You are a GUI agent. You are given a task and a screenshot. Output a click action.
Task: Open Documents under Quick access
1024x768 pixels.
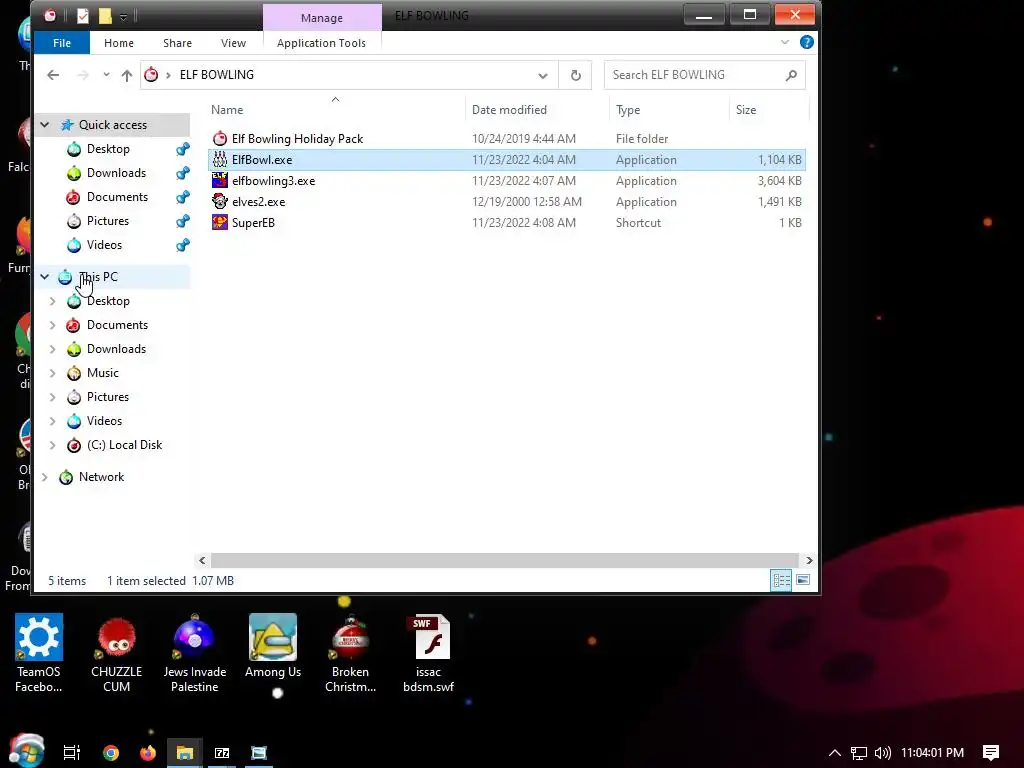(117, 197)
